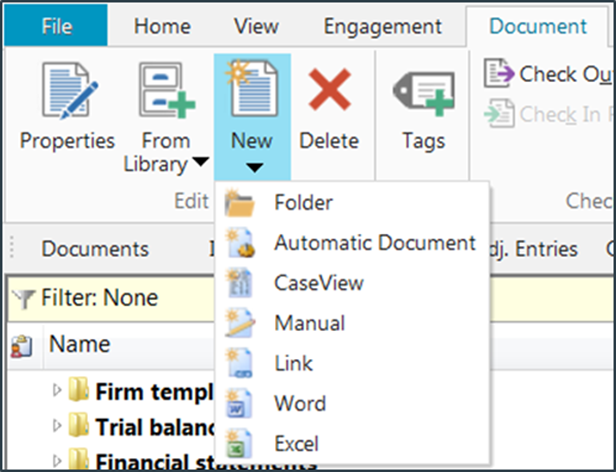
Task: Switch to the Engagement ribbon tab
Action: pyautogui.click(x=382, y=26)
